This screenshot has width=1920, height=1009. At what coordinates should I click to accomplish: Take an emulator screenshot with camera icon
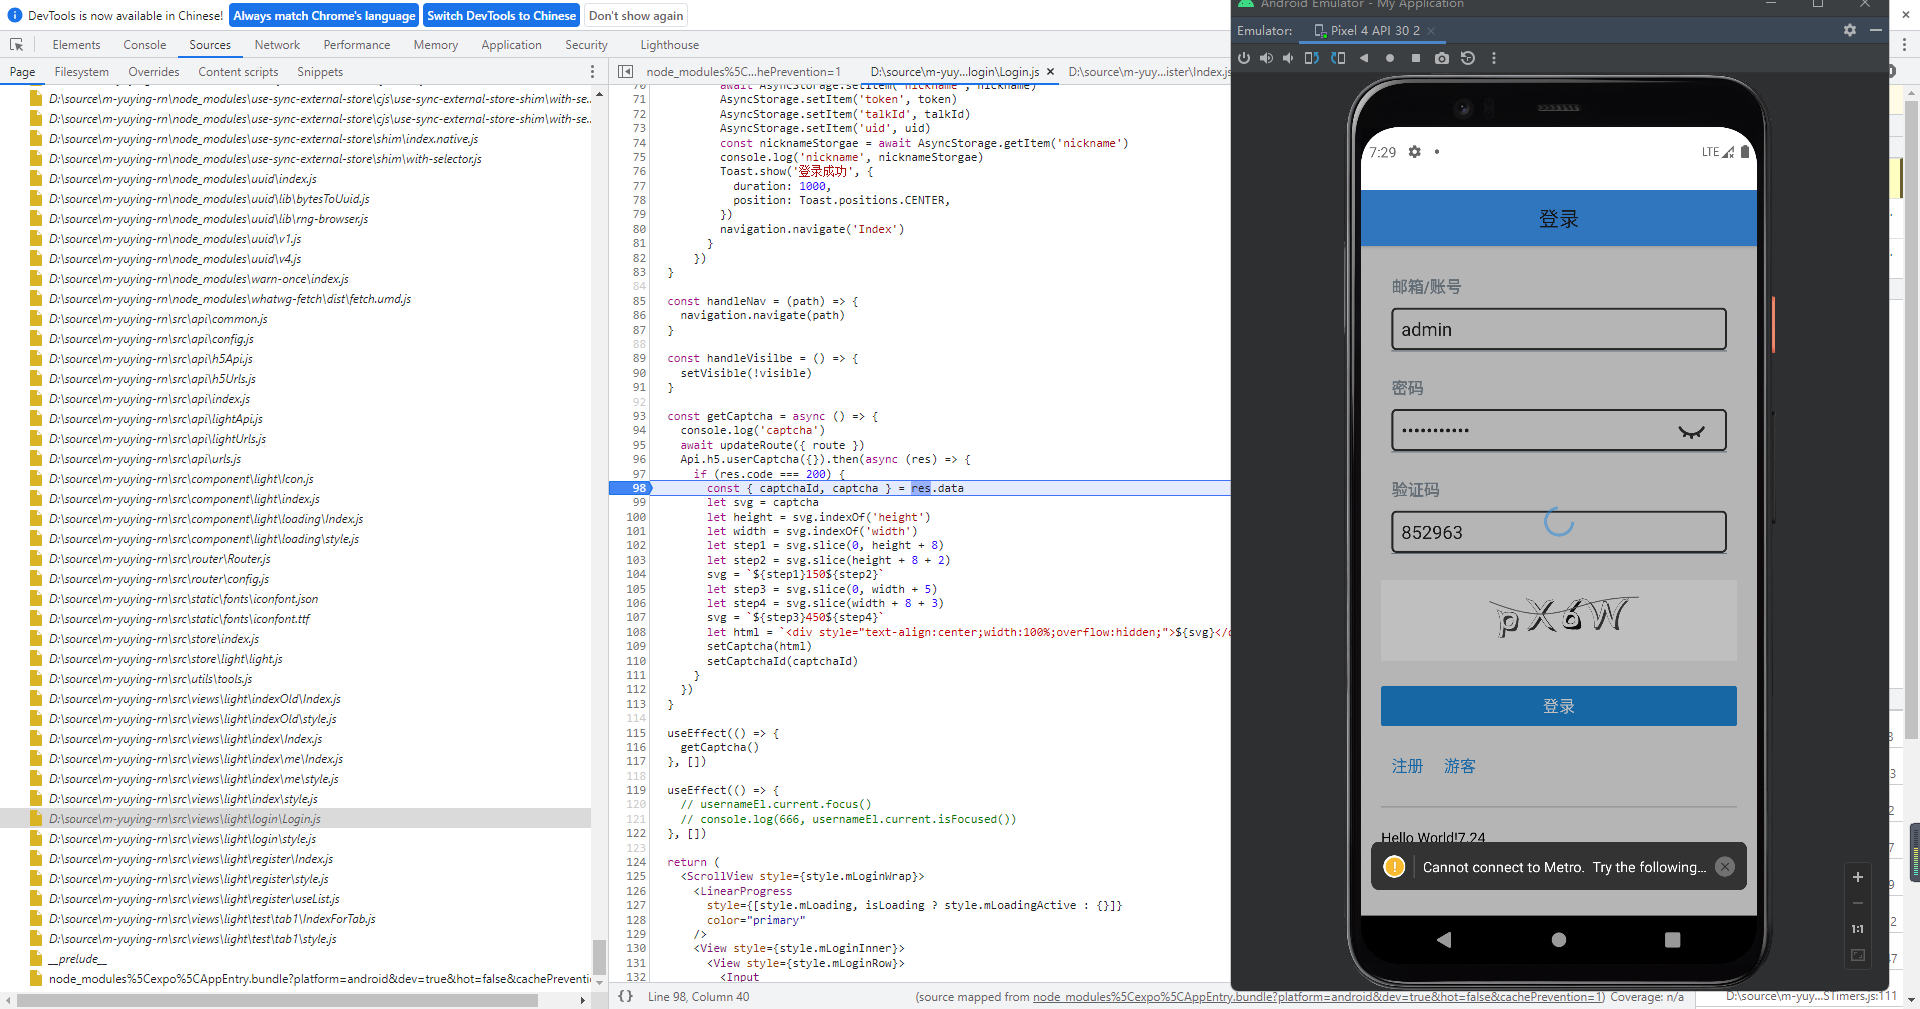pos(1442,58)
